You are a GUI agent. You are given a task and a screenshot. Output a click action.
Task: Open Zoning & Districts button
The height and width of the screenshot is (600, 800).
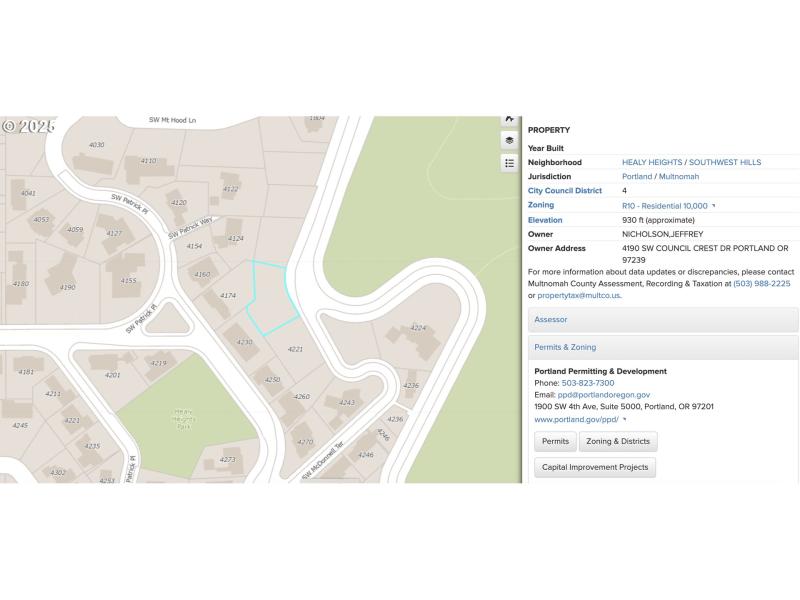point(617,441)
